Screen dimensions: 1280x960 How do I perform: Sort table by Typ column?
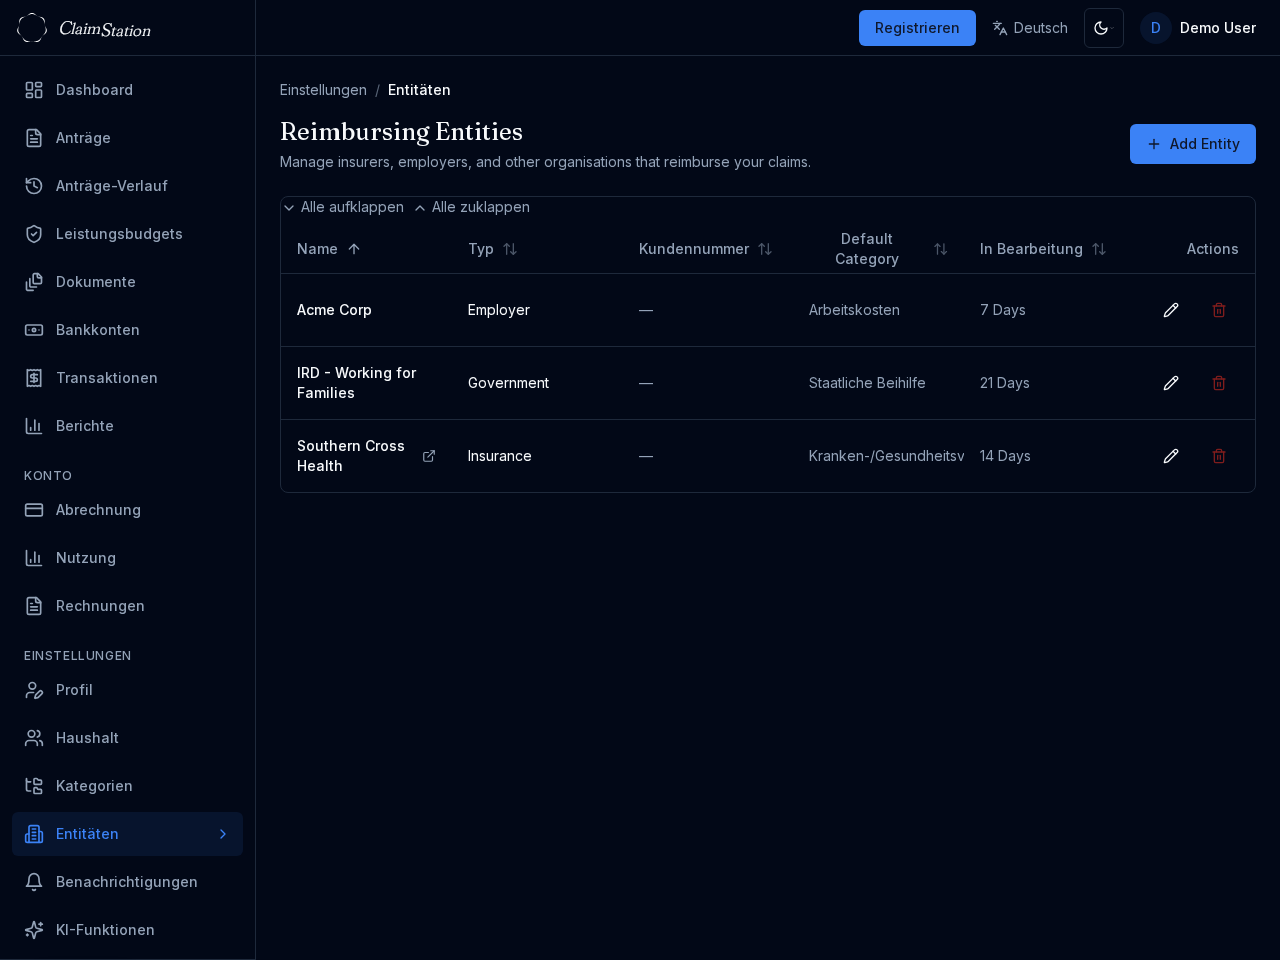point(493,249)
